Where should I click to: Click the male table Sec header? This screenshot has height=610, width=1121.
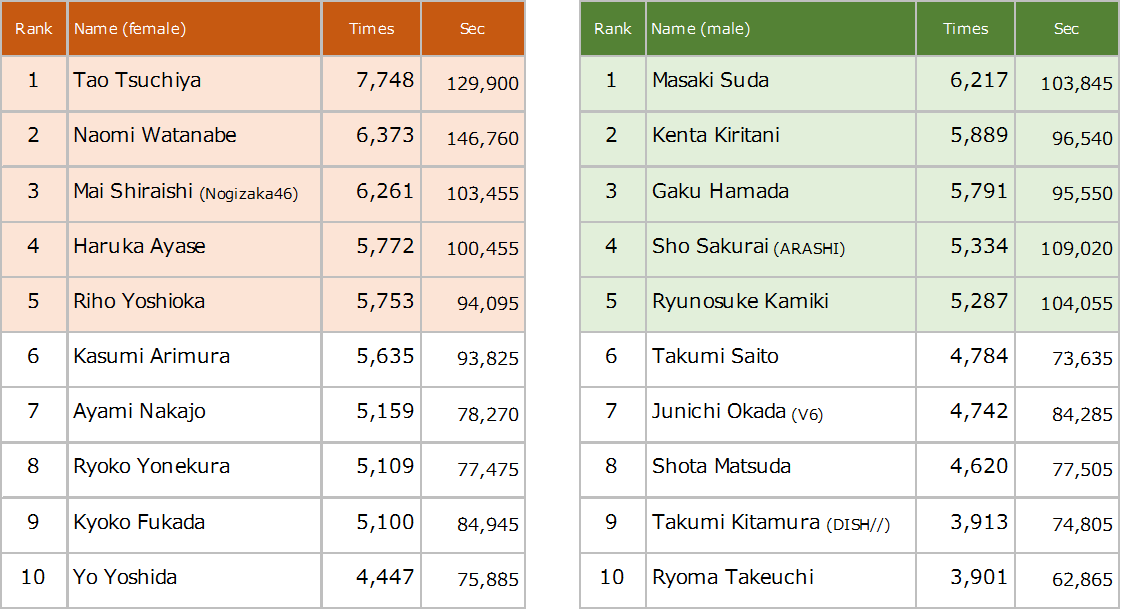point(1066,29)
